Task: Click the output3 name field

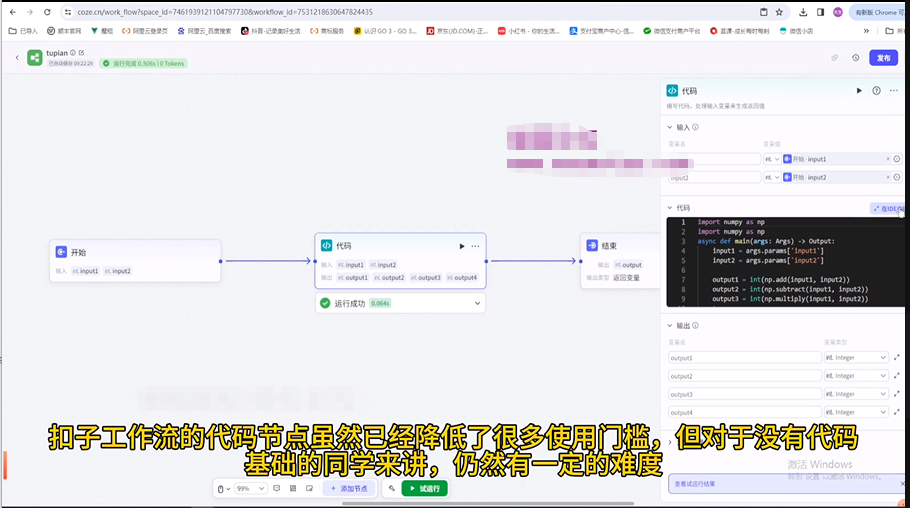Action: [x=745, y=394]
